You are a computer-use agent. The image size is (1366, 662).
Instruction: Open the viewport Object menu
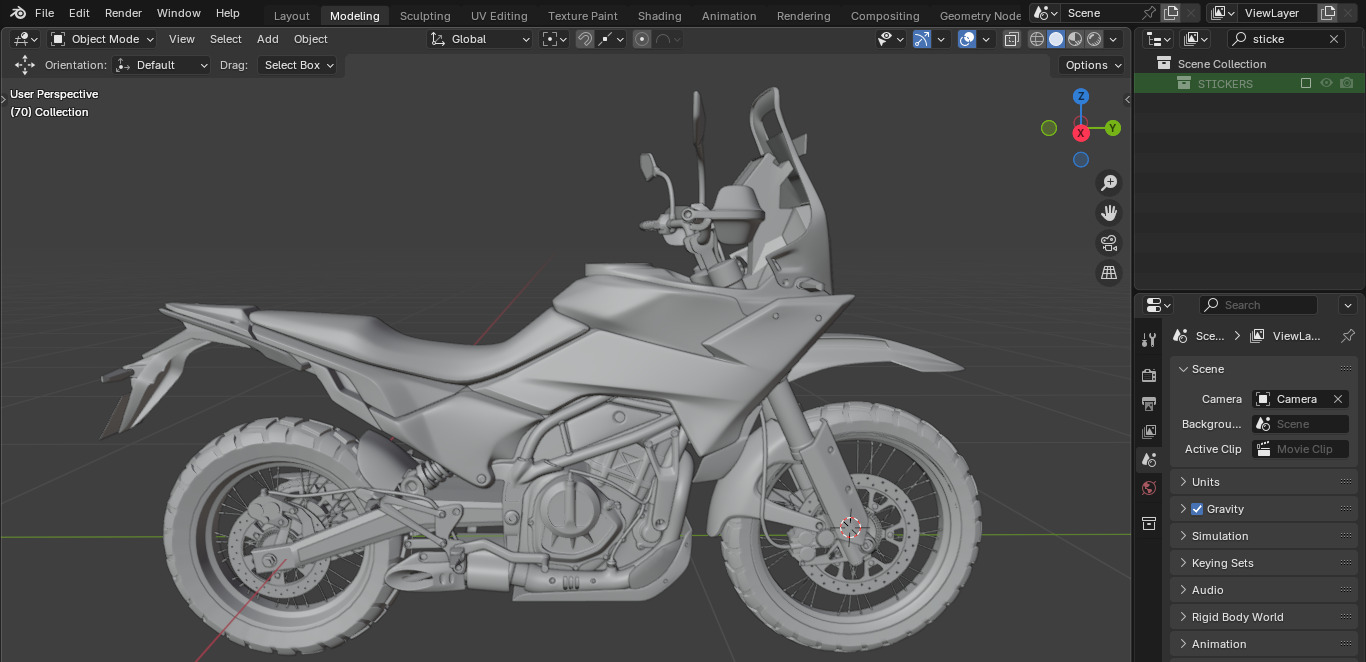pos(311,39)
